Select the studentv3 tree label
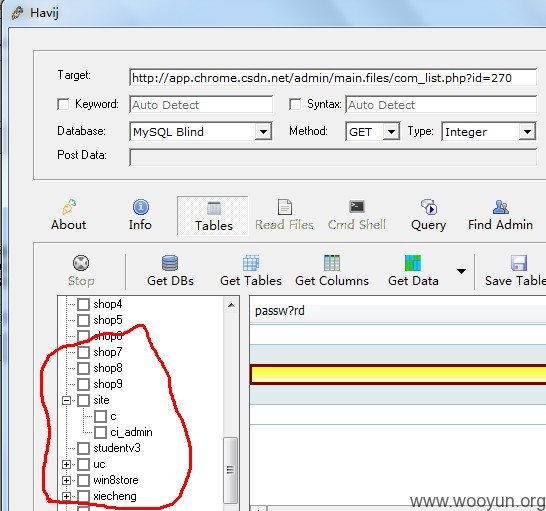The height and width of the screenshot is (511, 546). click(117, 448)
